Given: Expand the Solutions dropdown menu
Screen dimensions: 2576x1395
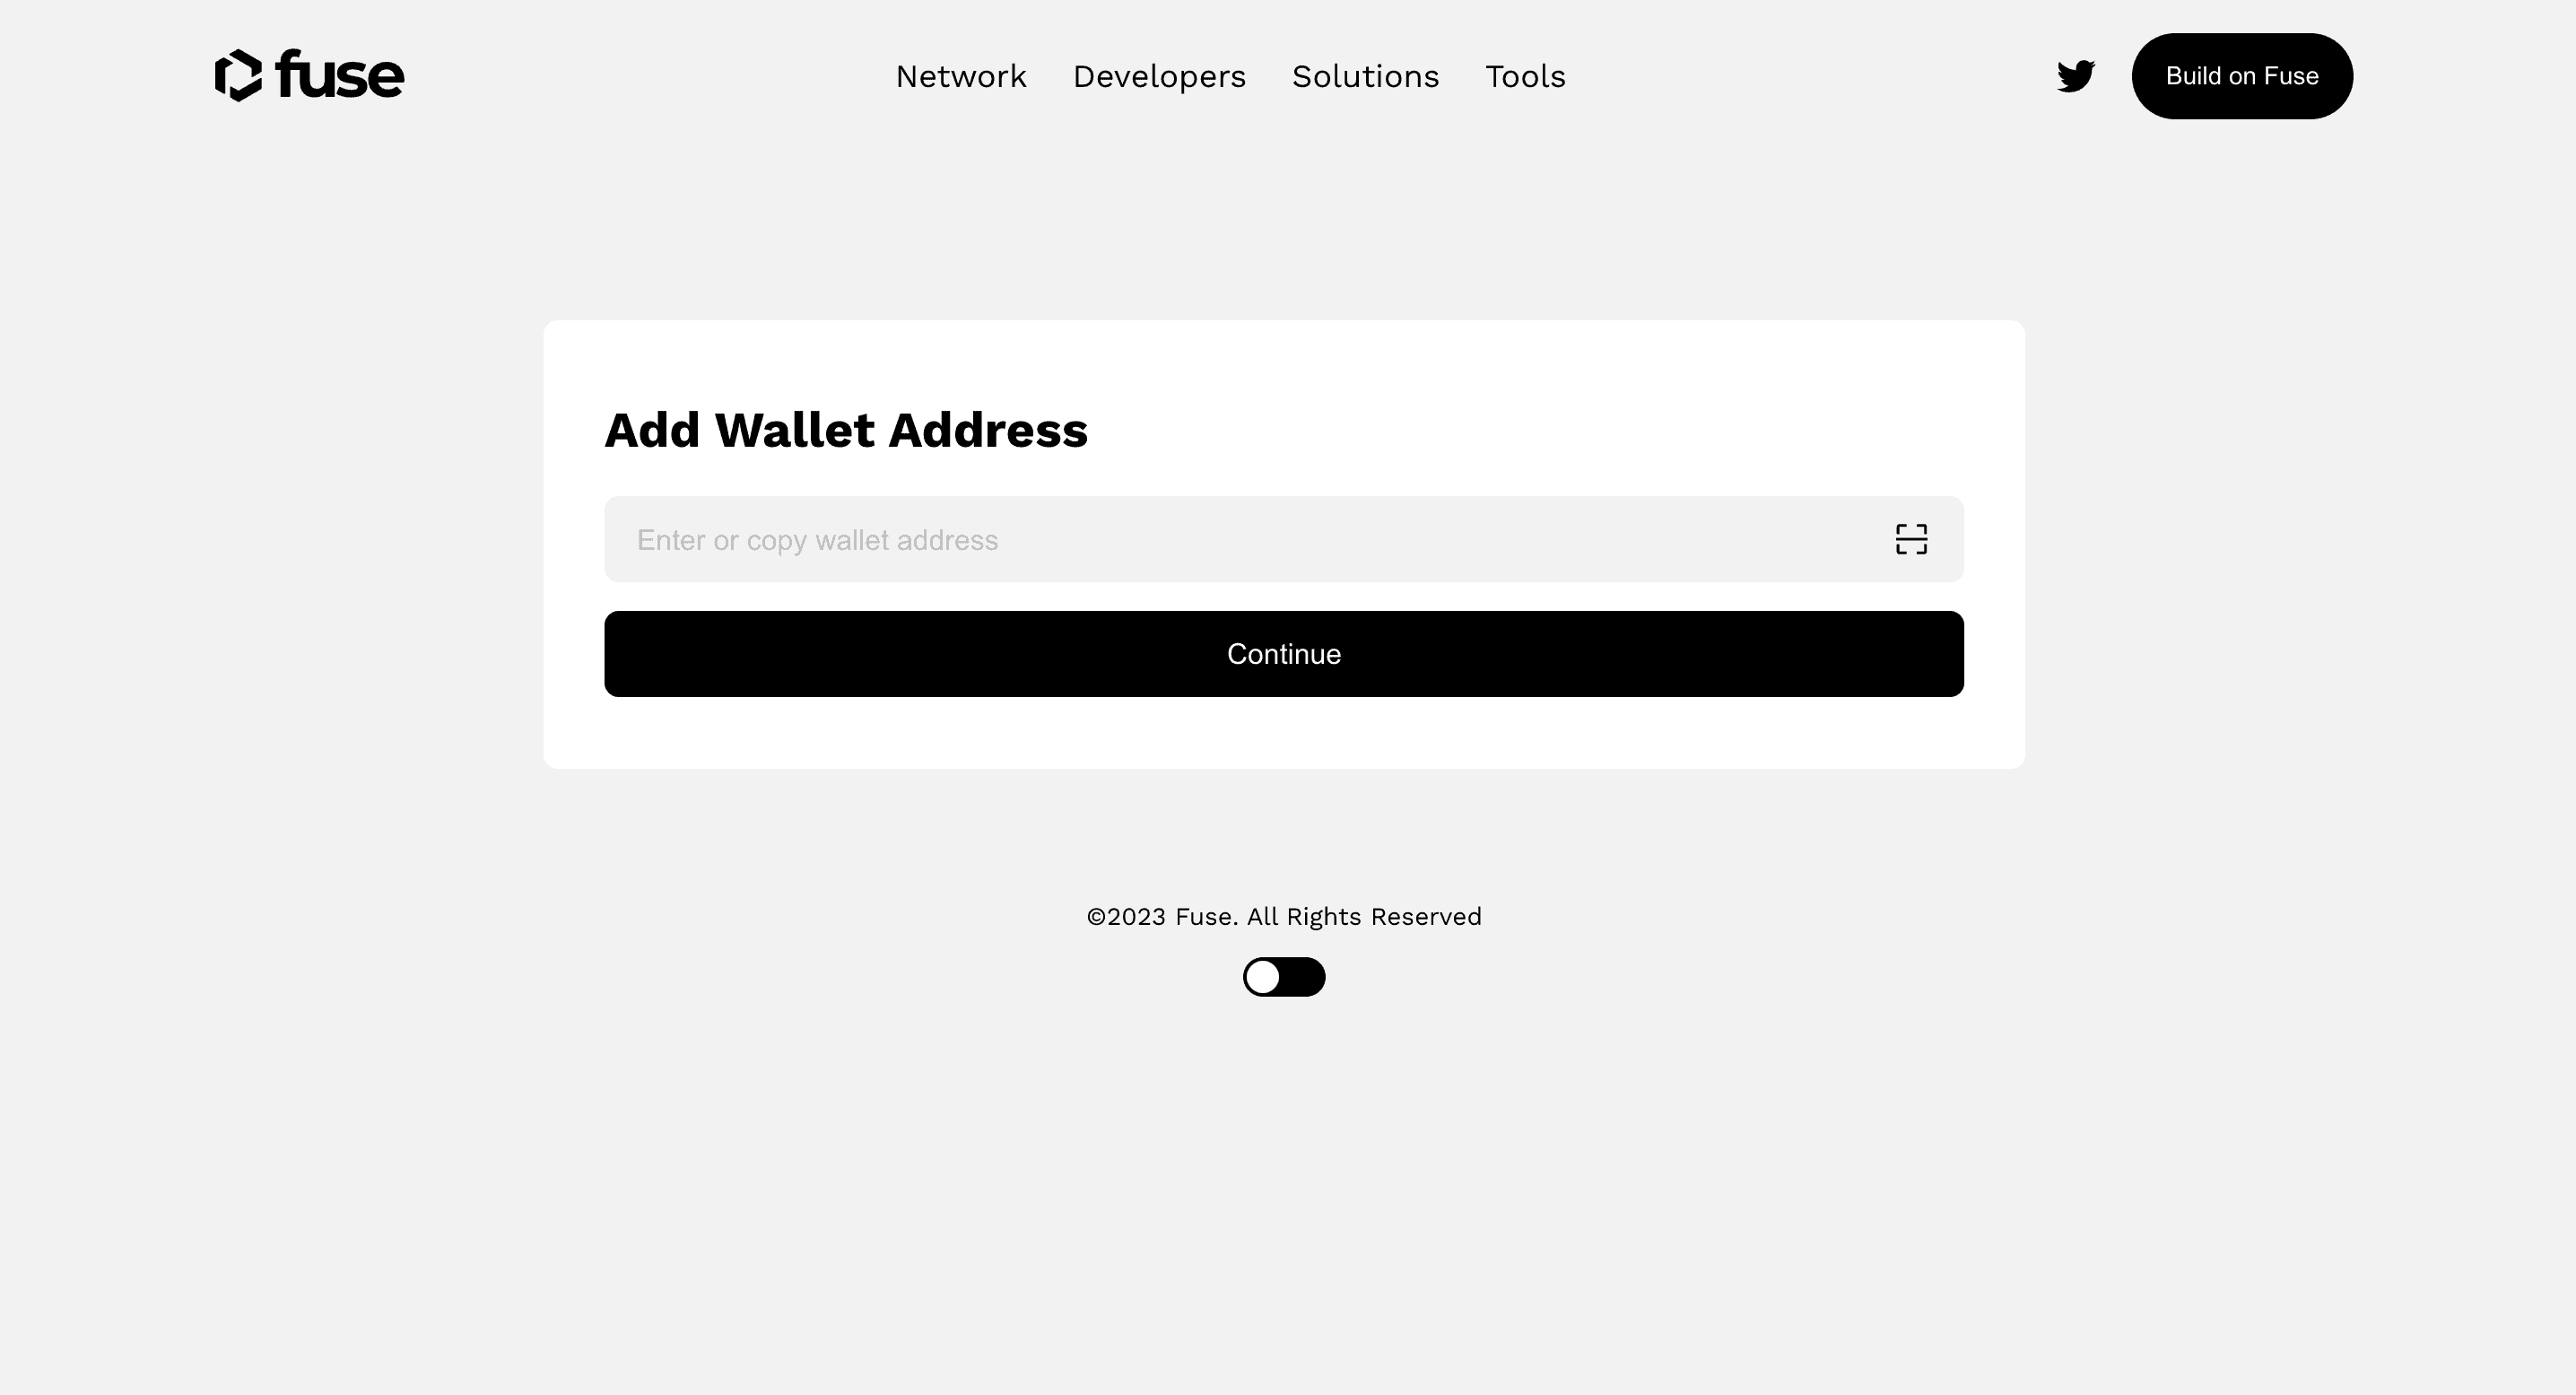Looking at the screenshot, I should (x=1365, y=75).
